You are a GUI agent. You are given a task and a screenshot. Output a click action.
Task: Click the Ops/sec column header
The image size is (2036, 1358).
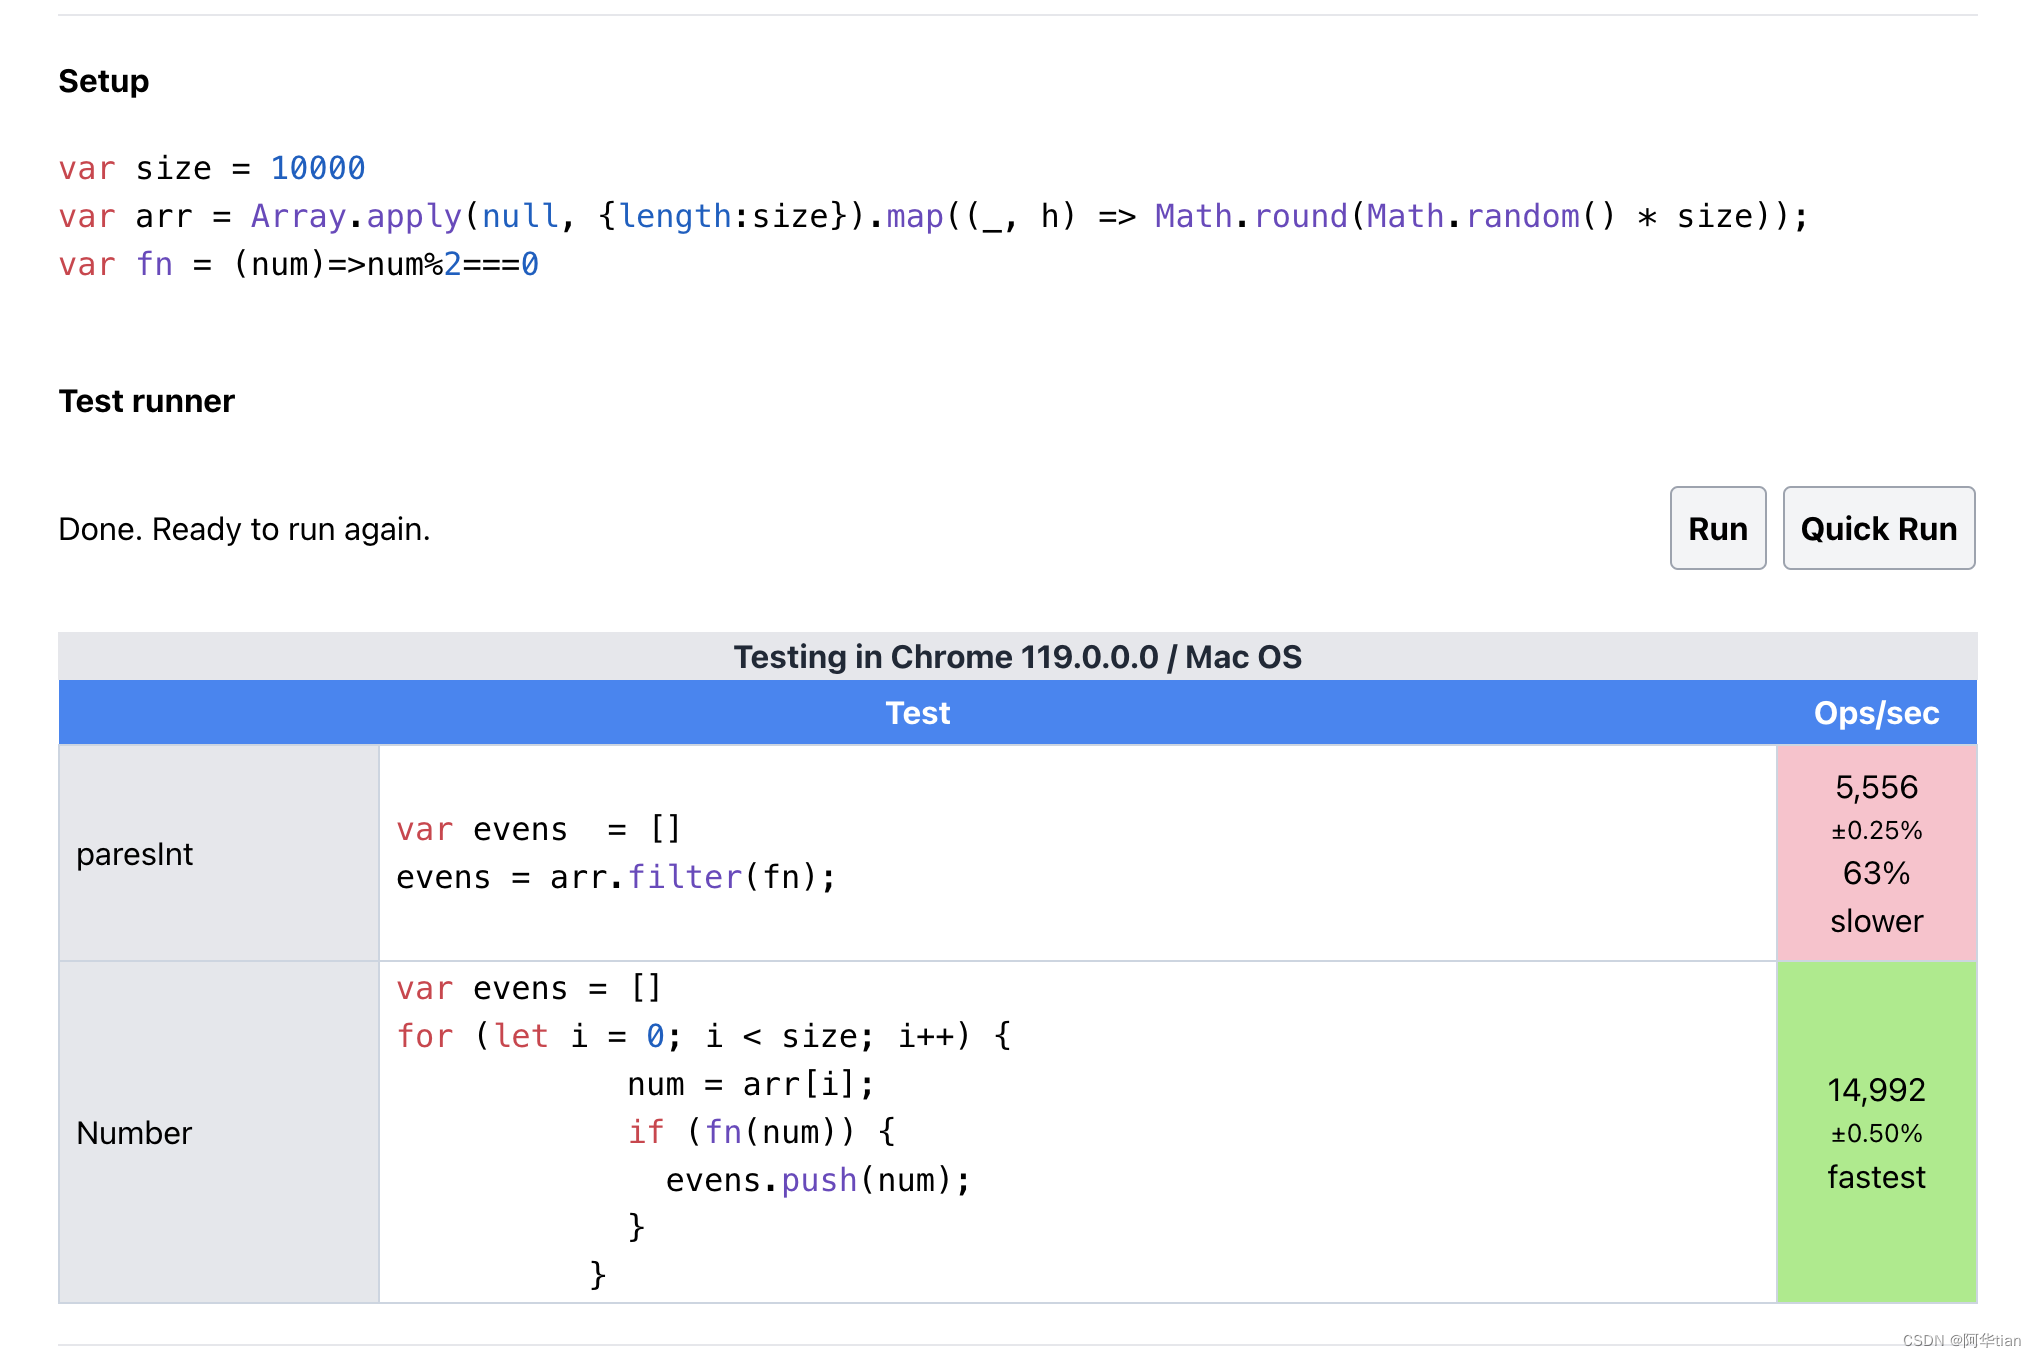click(1875, 713)
